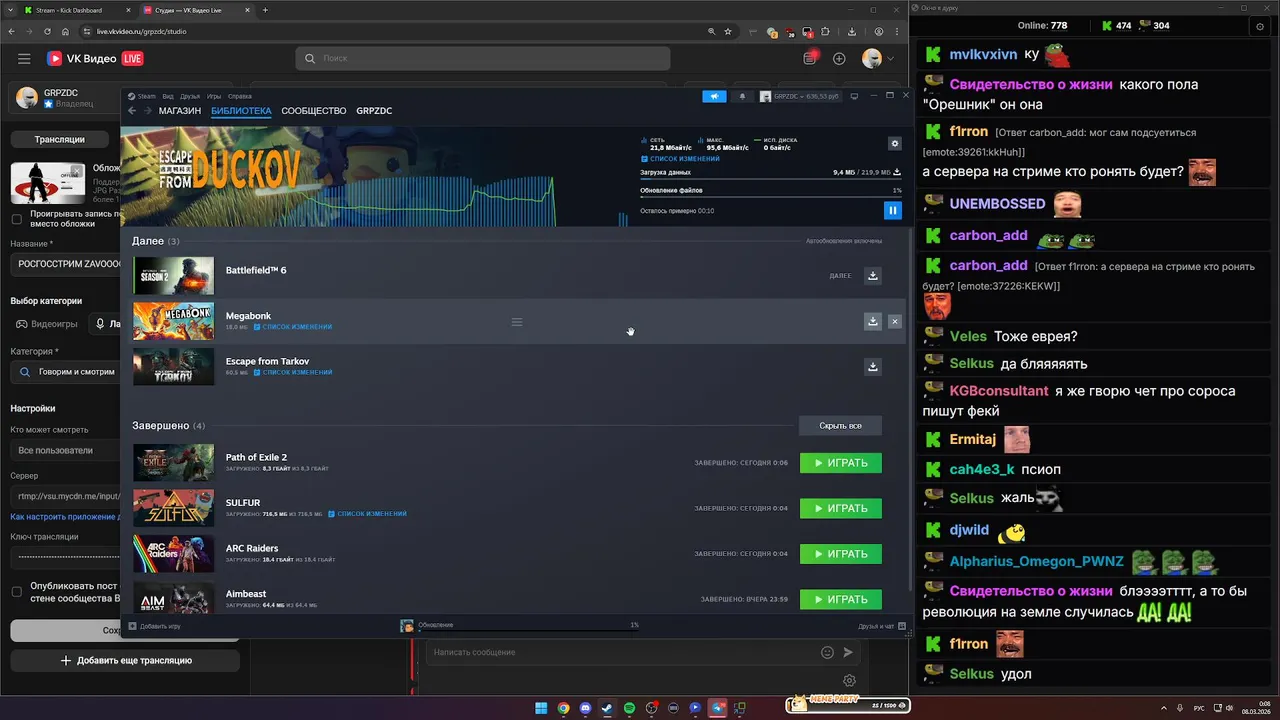Bookmark this page with the star icon
Screen dimensions: 1280x720
point(727,31)
